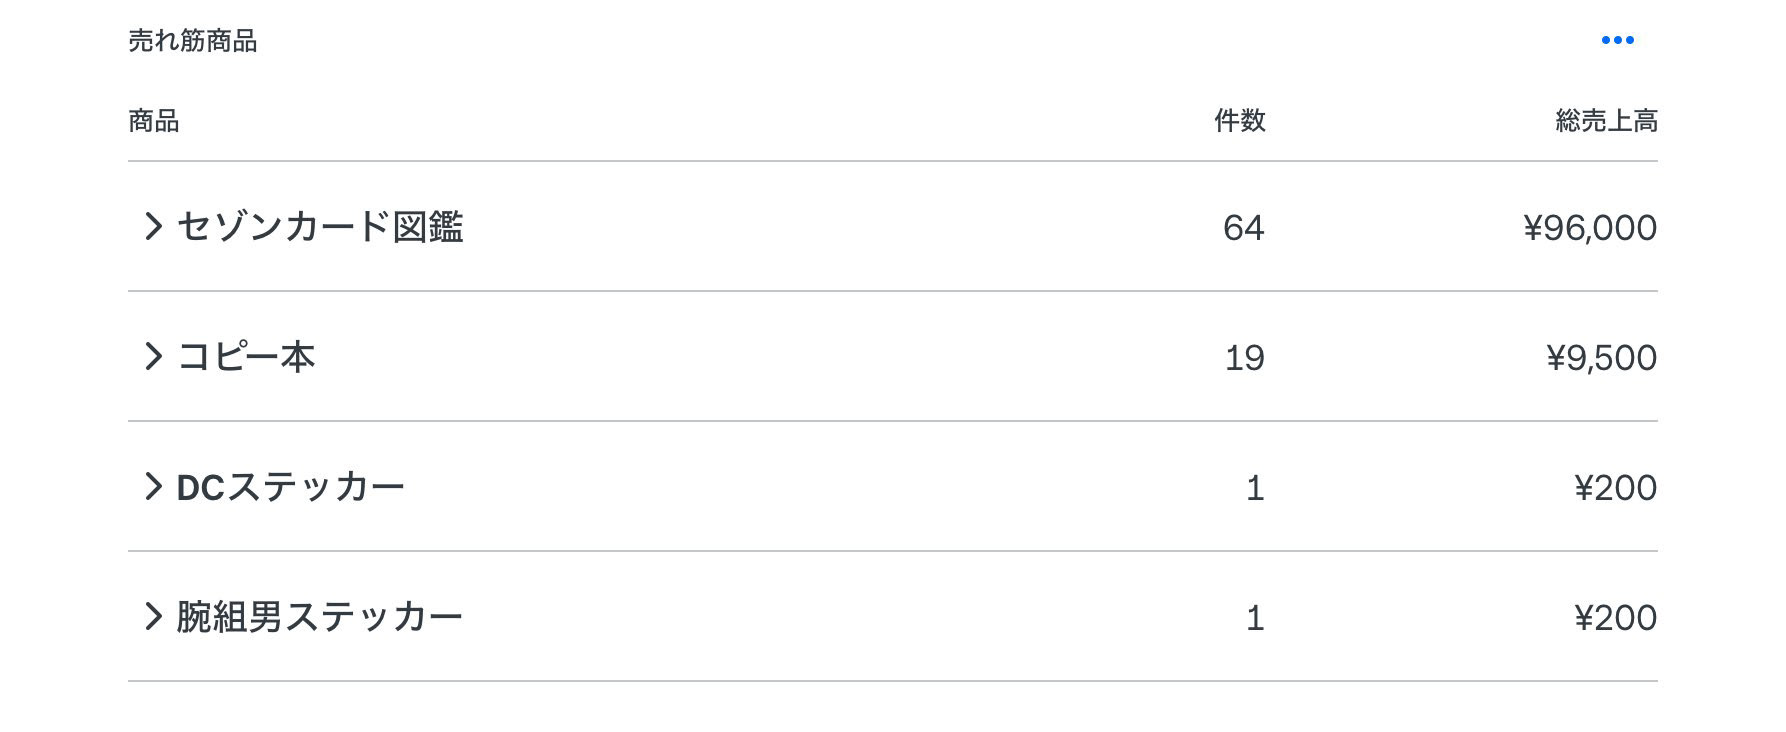
Task: Select the DCステッカー product name
Action: (x=290, y=487)
